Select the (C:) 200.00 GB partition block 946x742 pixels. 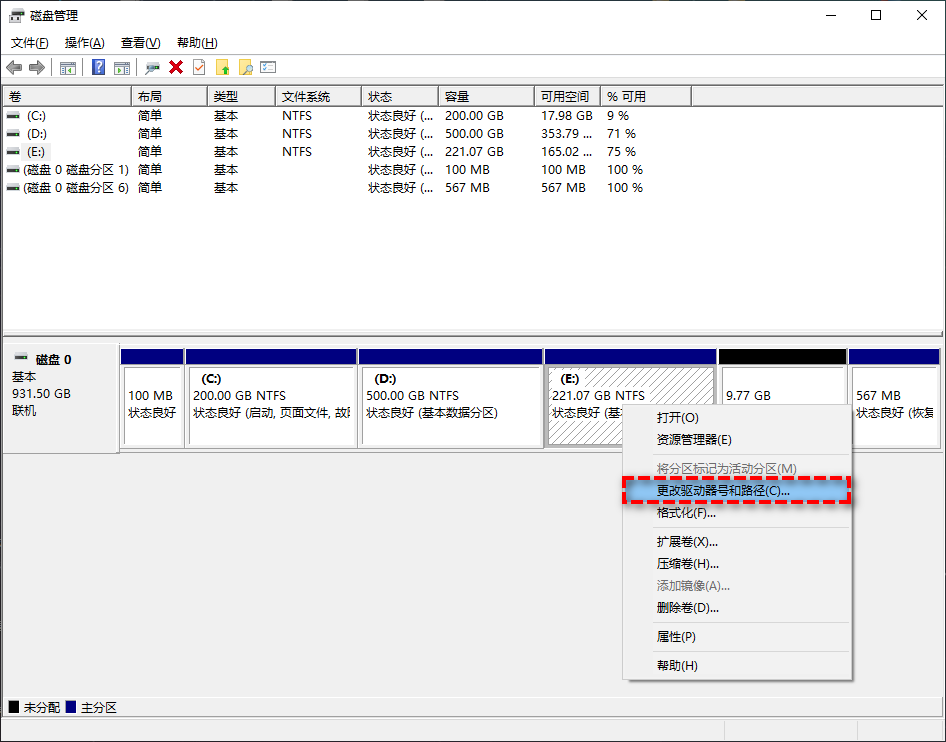271,398
